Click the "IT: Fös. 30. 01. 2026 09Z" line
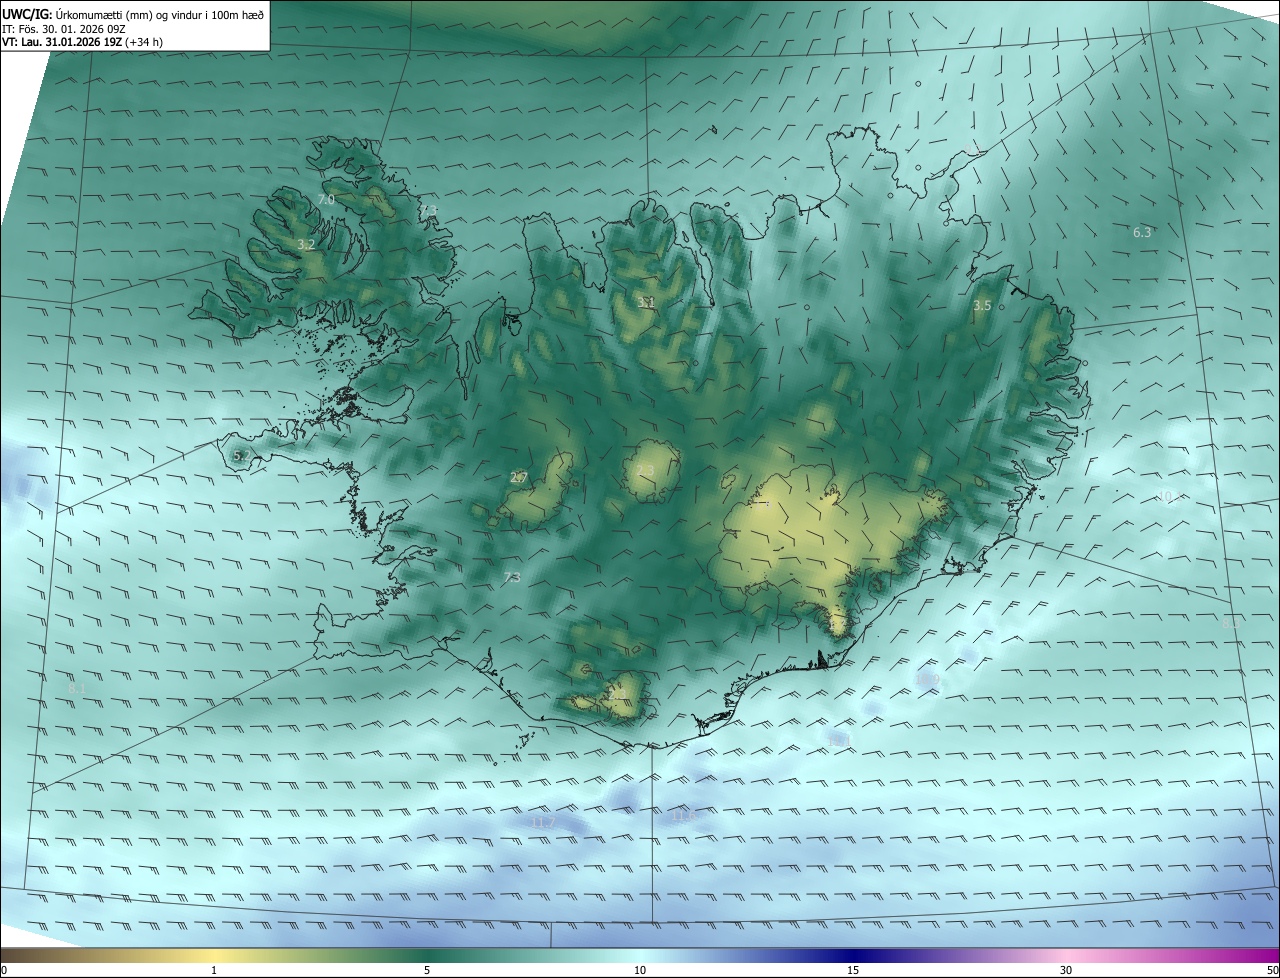This screenshot has width=1280, height=978. (62, 29)
